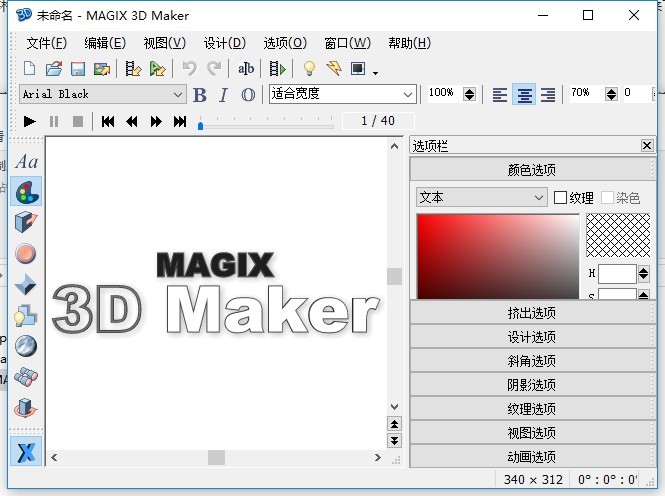Align text left
665x496 pixels.
[500, 95]
